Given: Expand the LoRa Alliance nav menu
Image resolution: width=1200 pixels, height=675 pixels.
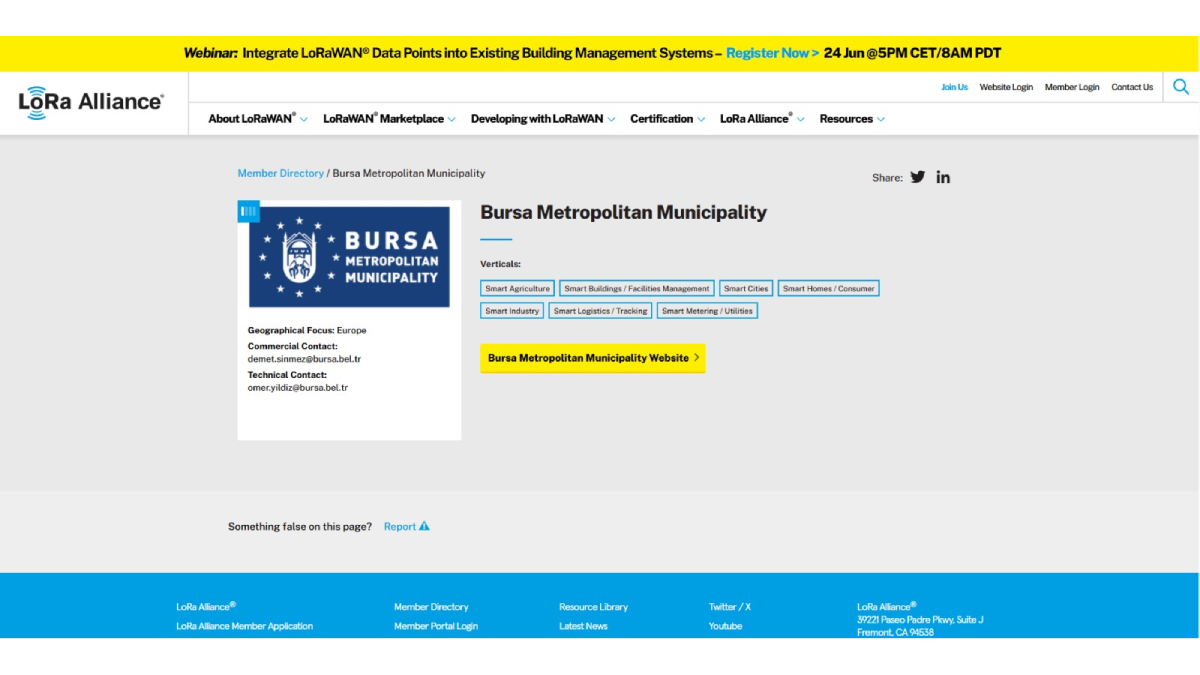Looking at the screenshot, I should (x=761, y=119).
